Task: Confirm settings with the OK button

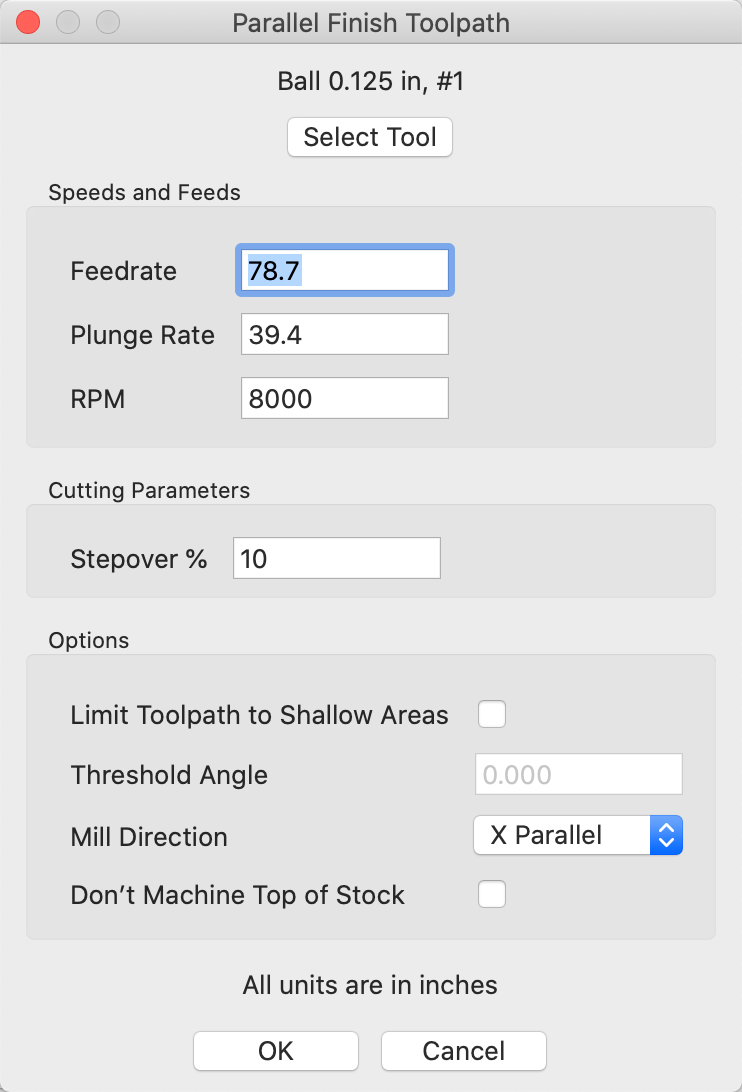Action: click(x=276, y=1051)
